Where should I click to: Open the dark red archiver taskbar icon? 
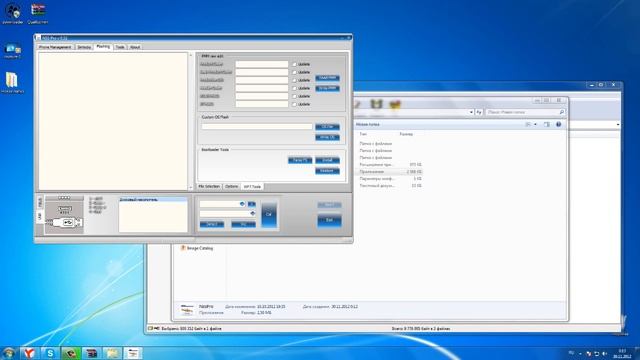click(x=91, y=353)
